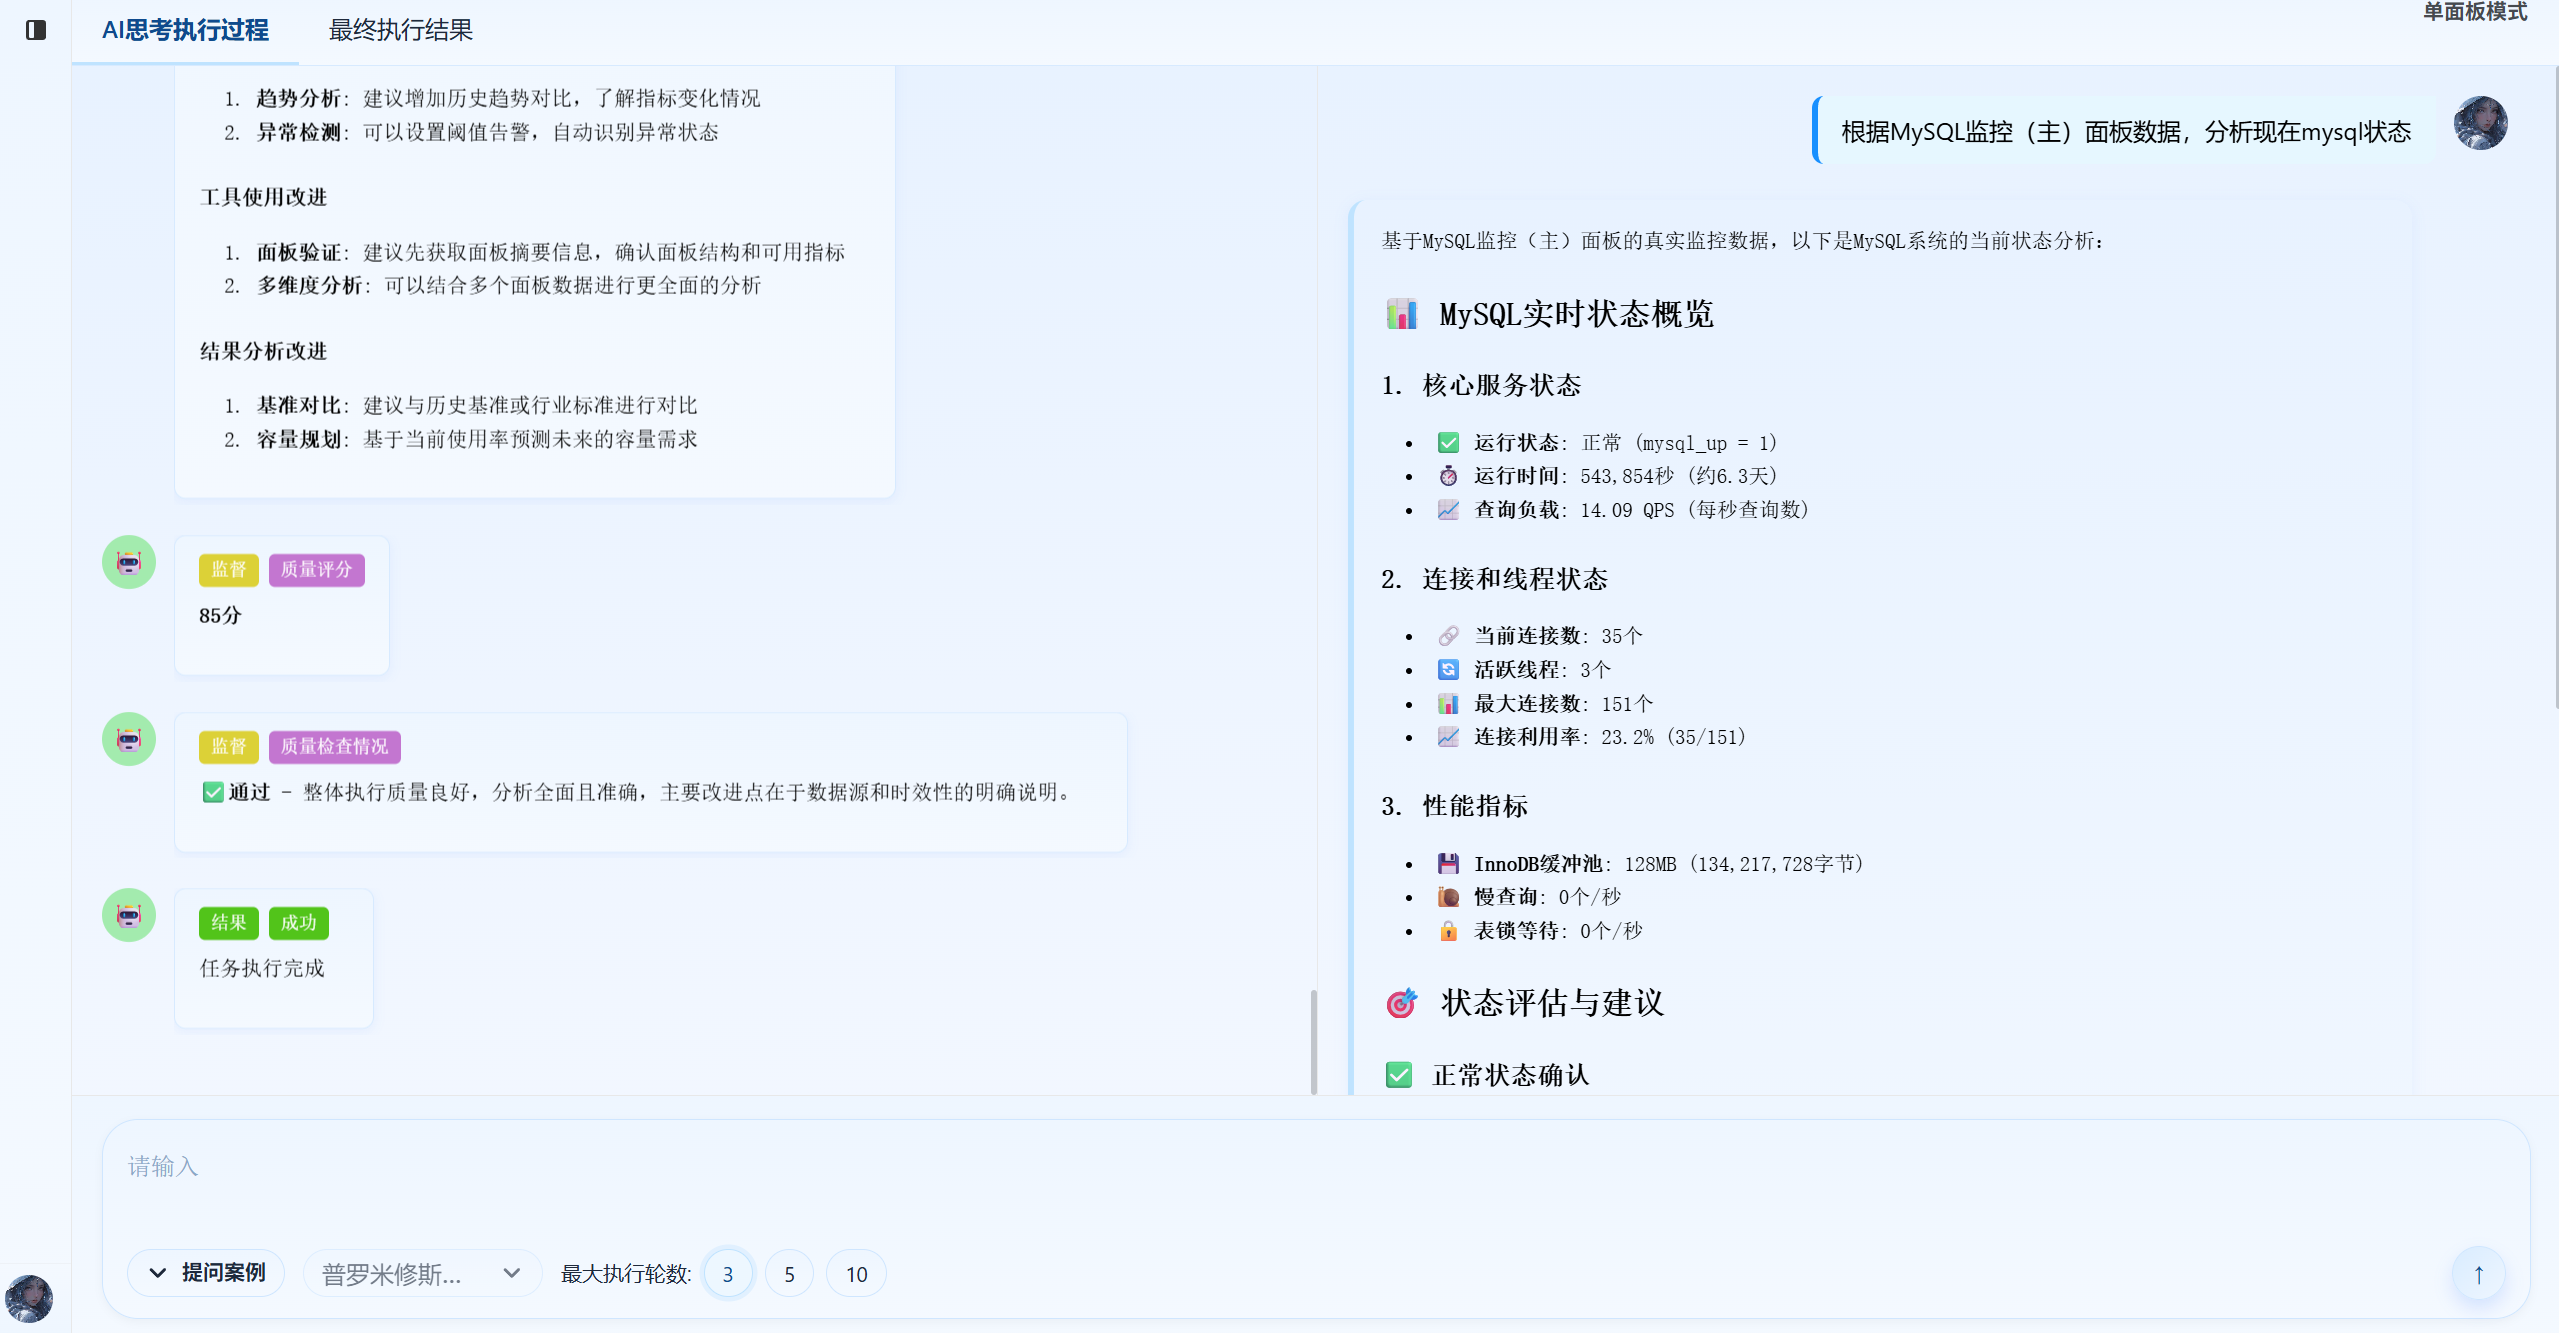Click the target icon beside 状态评估与建议
Viewport: 2559px width, 1333px height.
tap(1401, 1002)
